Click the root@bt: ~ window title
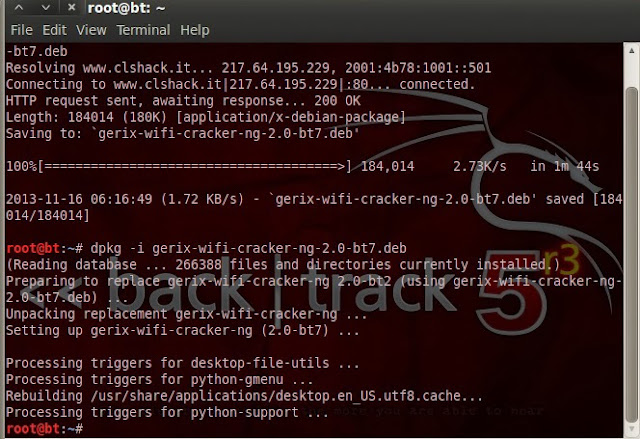640x439 pixels. pos(127,8)
